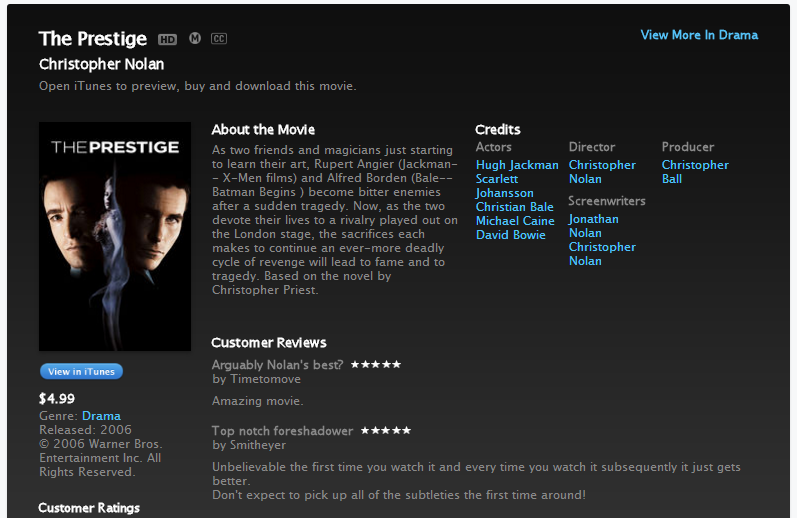This screenshot has width=797, height=518.
Task: Click review title Arguably Nolan's best?
Action: [x=278, y=365]
